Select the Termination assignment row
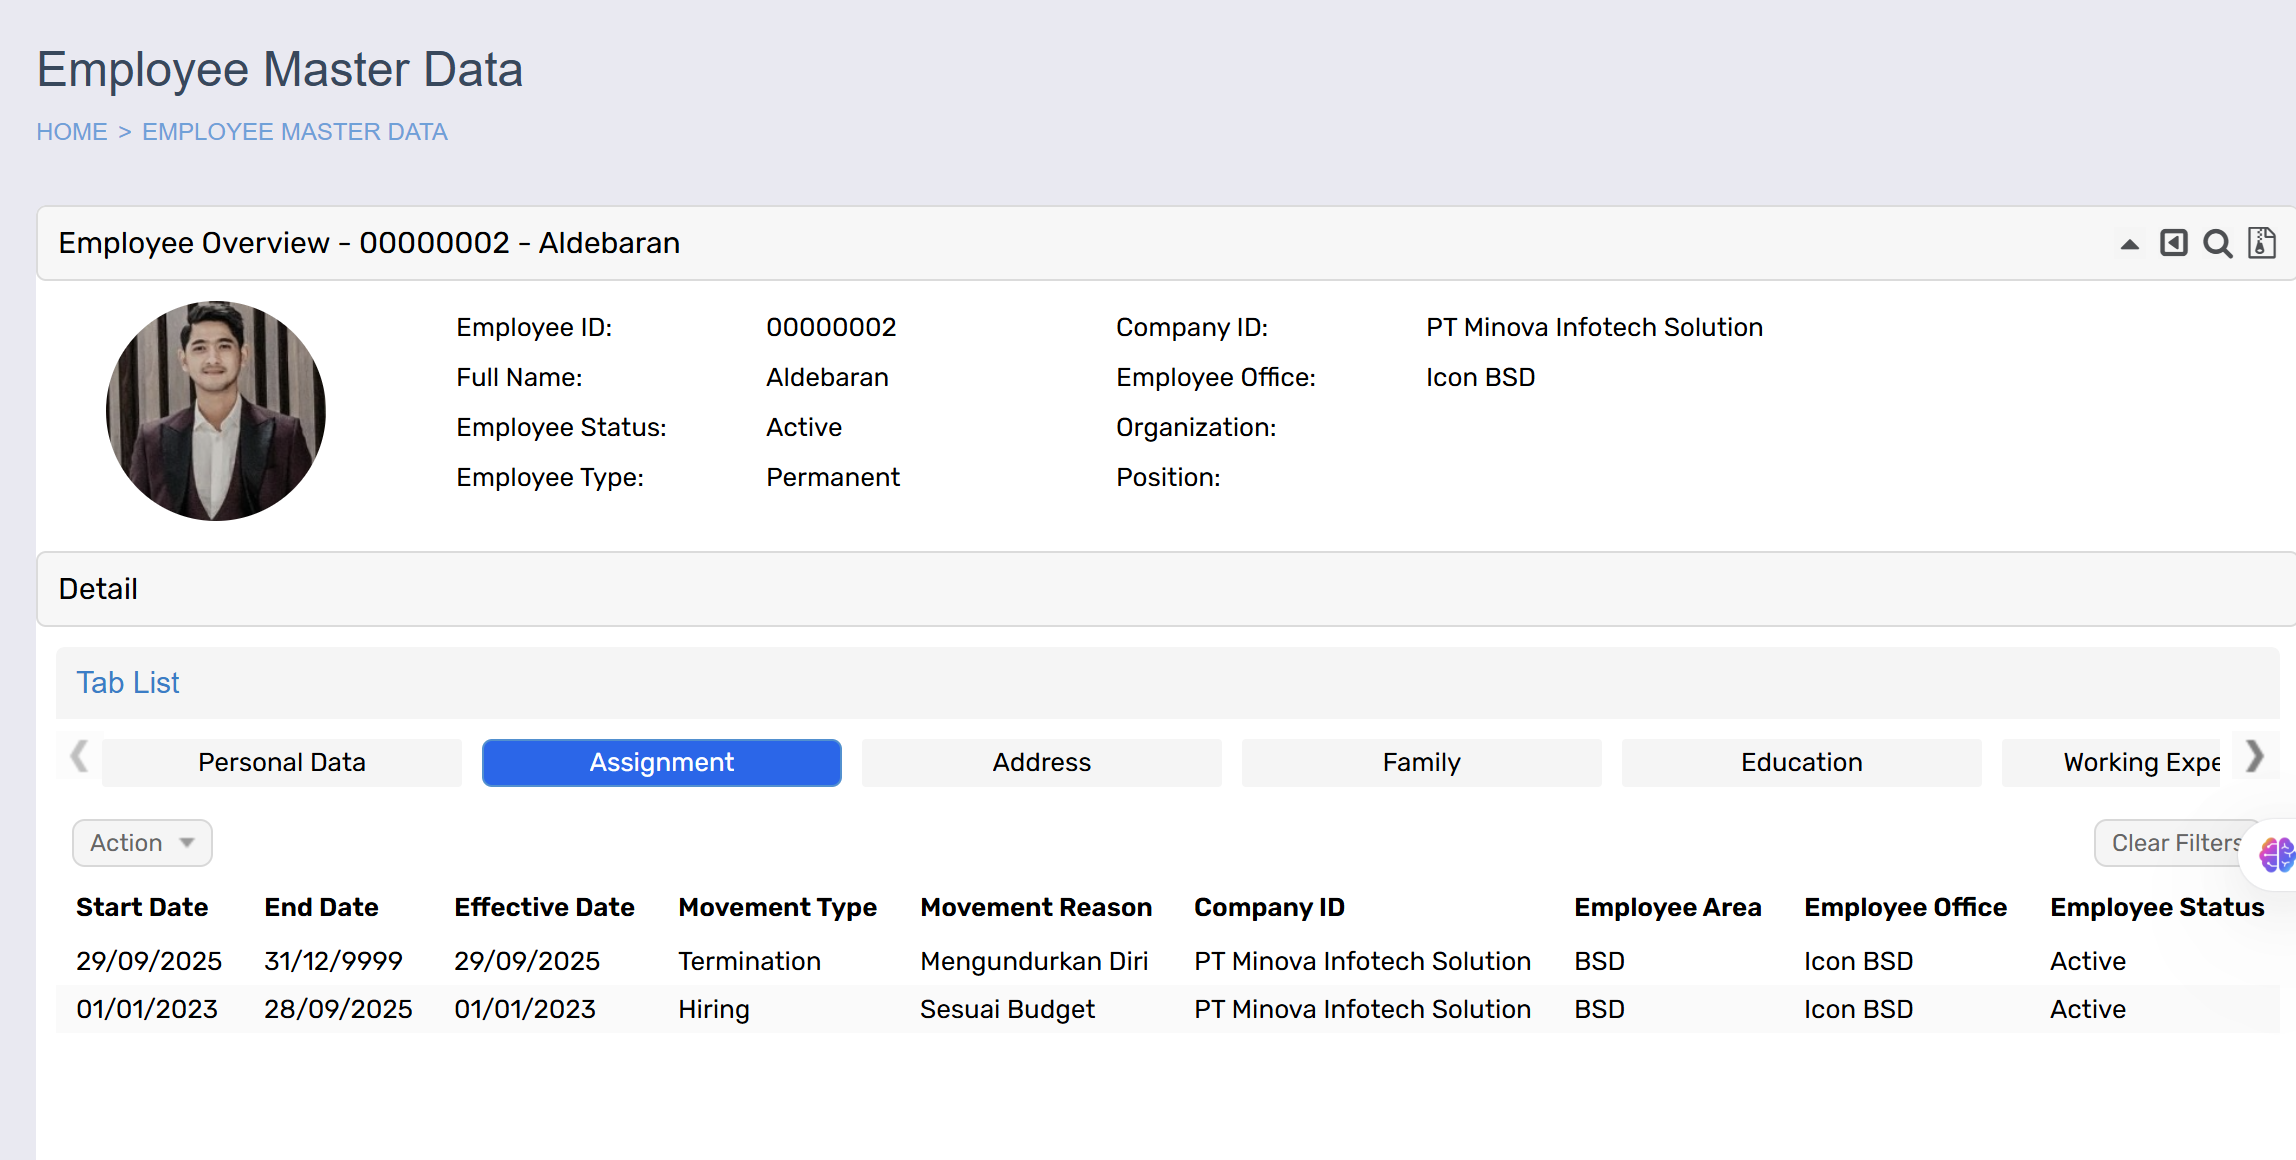 (x=749, y=961)
